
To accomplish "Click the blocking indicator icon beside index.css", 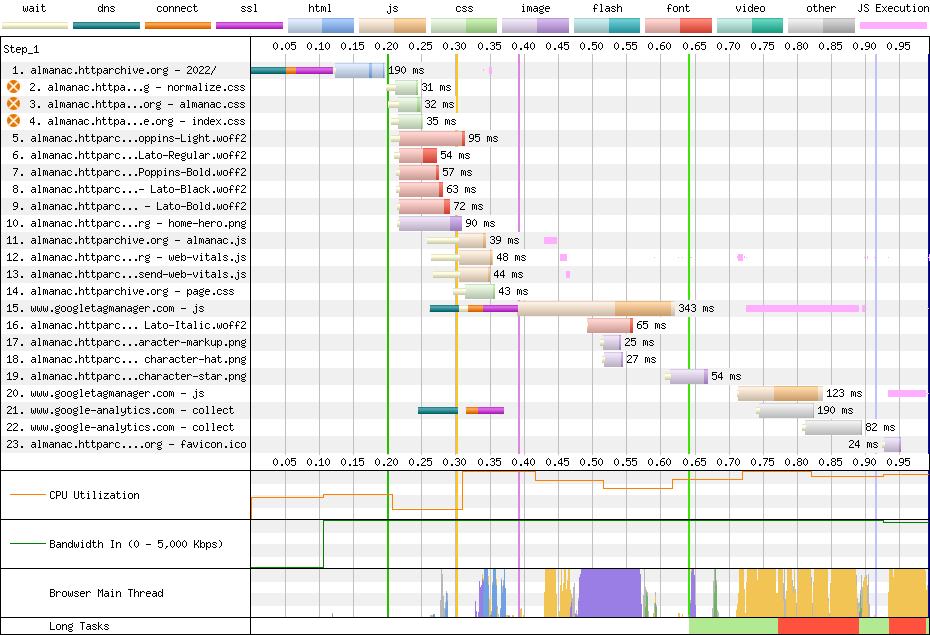I will 13,121.
